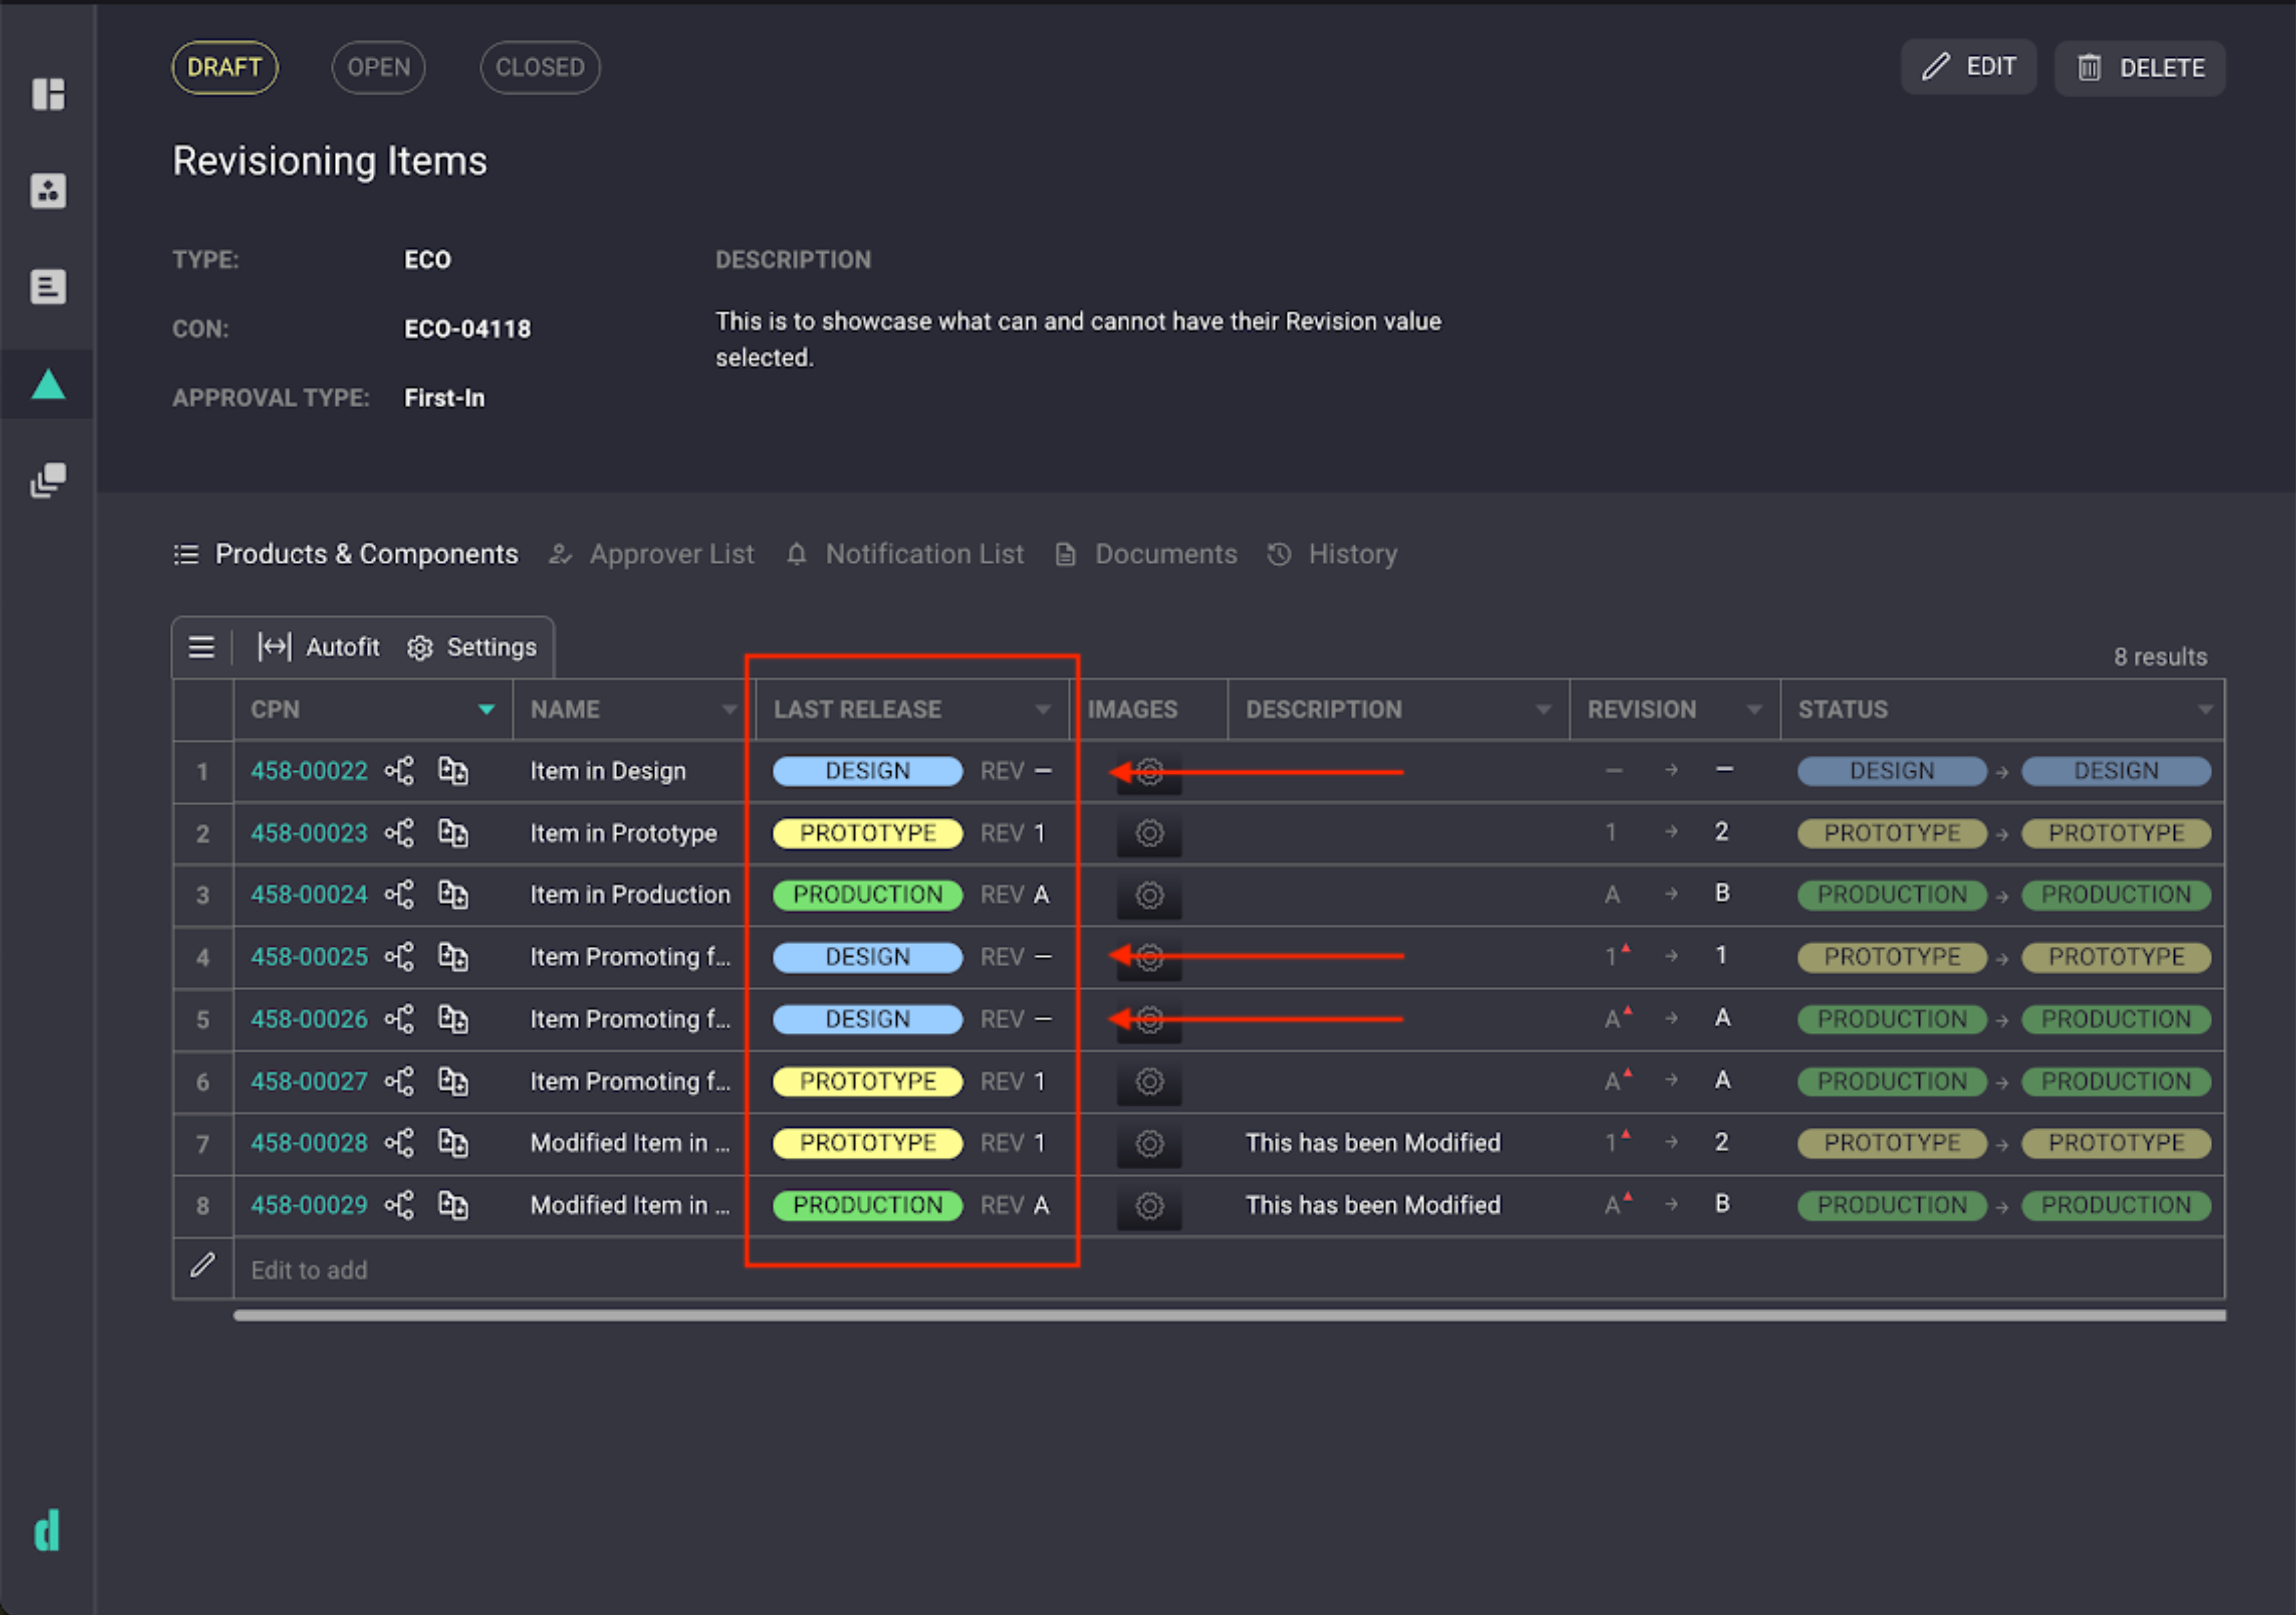Open the change orders triangle sidebar icon
This screenshot has width=2296, height=1615.
[48, 385]
